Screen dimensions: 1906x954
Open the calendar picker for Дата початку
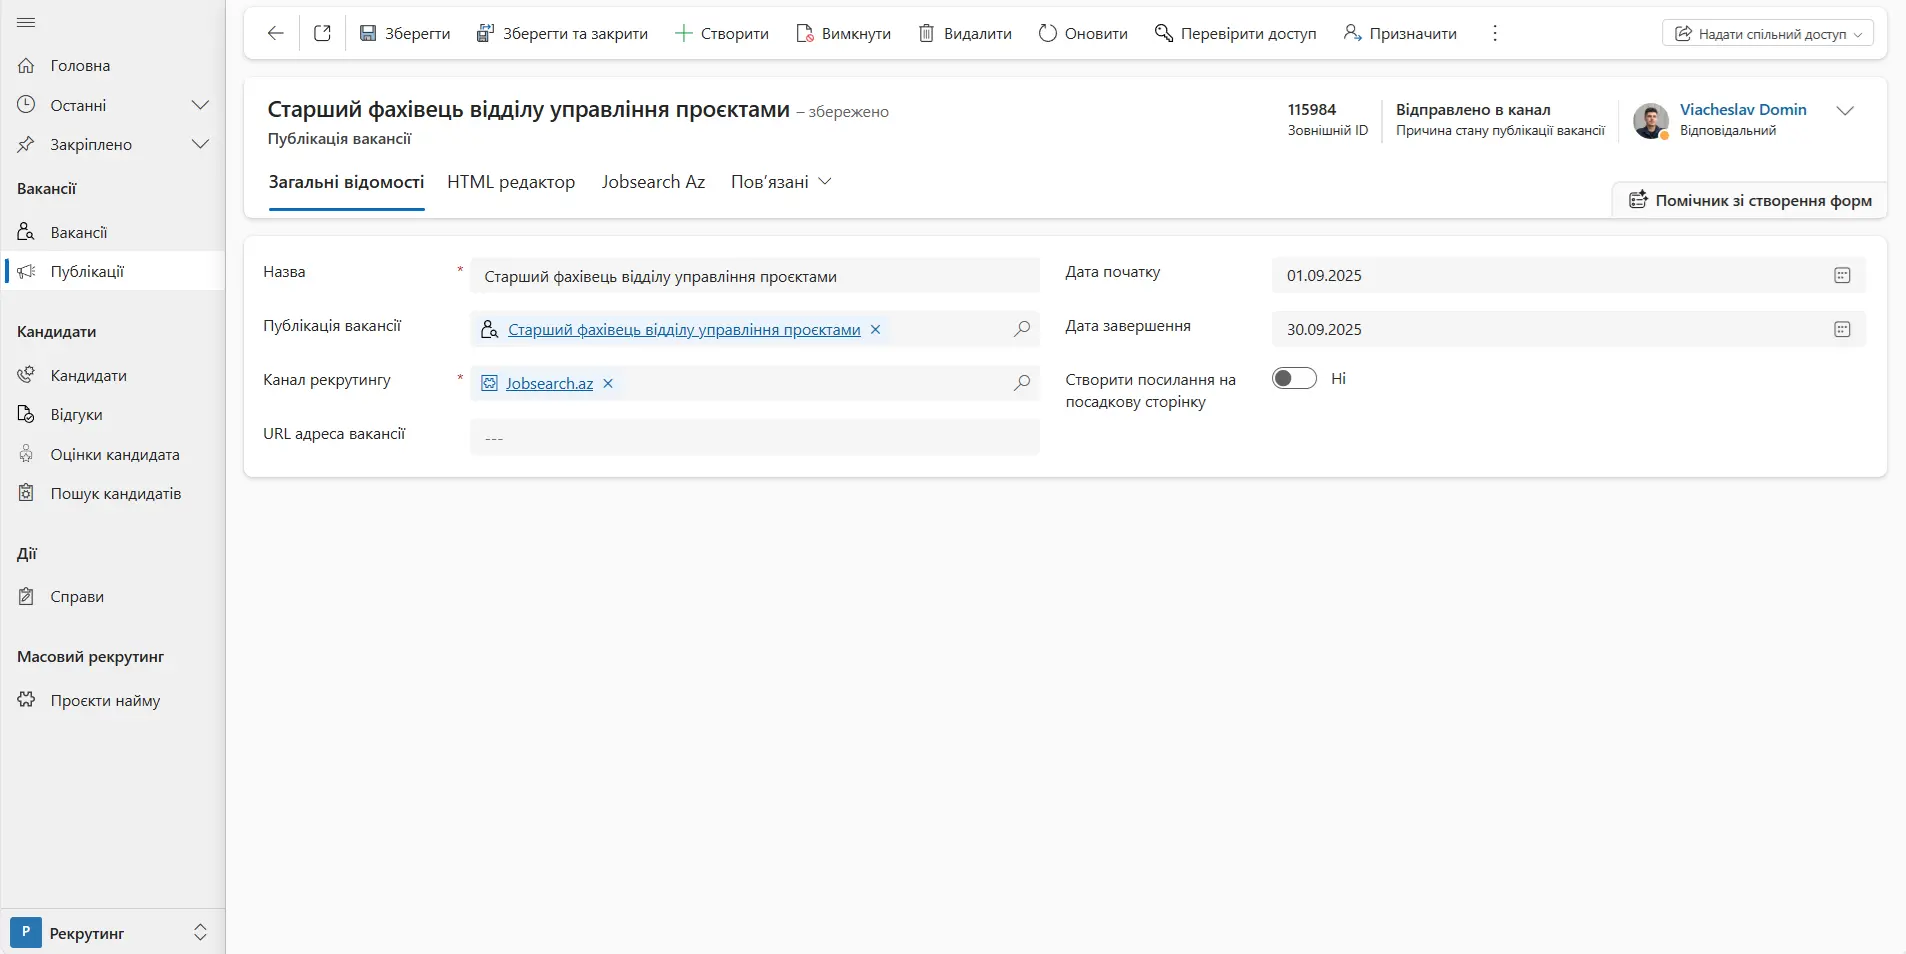pos(1842,275)
